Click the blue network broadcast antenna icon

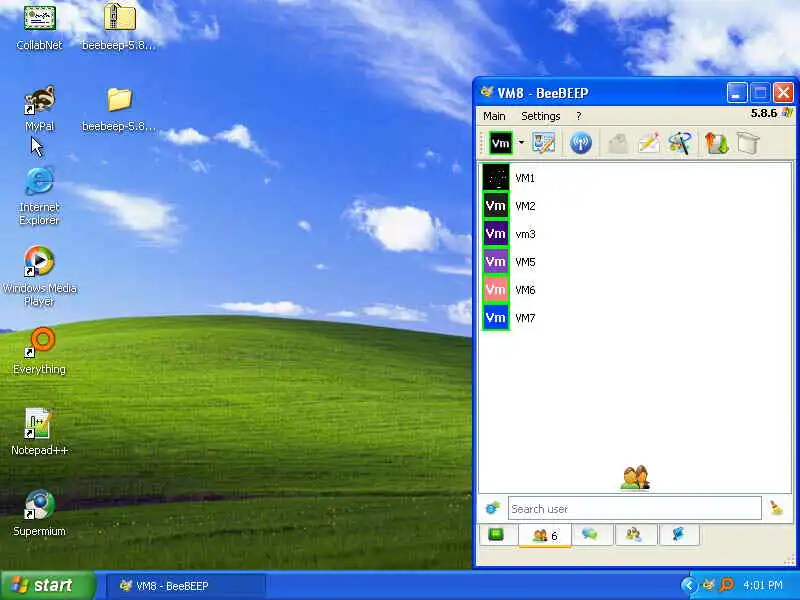(581, 143)
